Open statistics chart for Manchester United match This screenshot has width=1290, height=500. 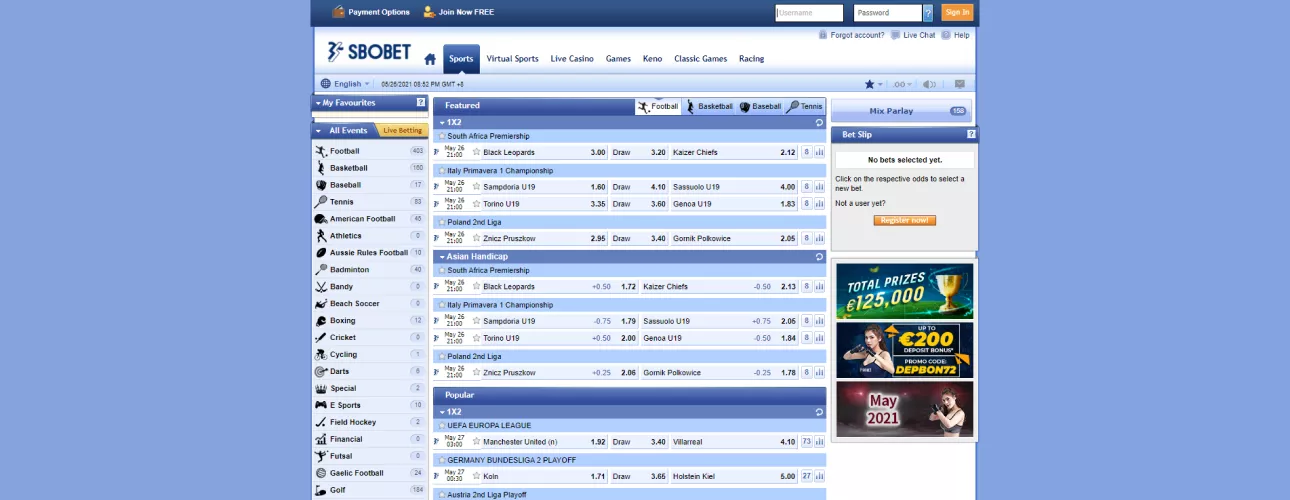[820, 442]
